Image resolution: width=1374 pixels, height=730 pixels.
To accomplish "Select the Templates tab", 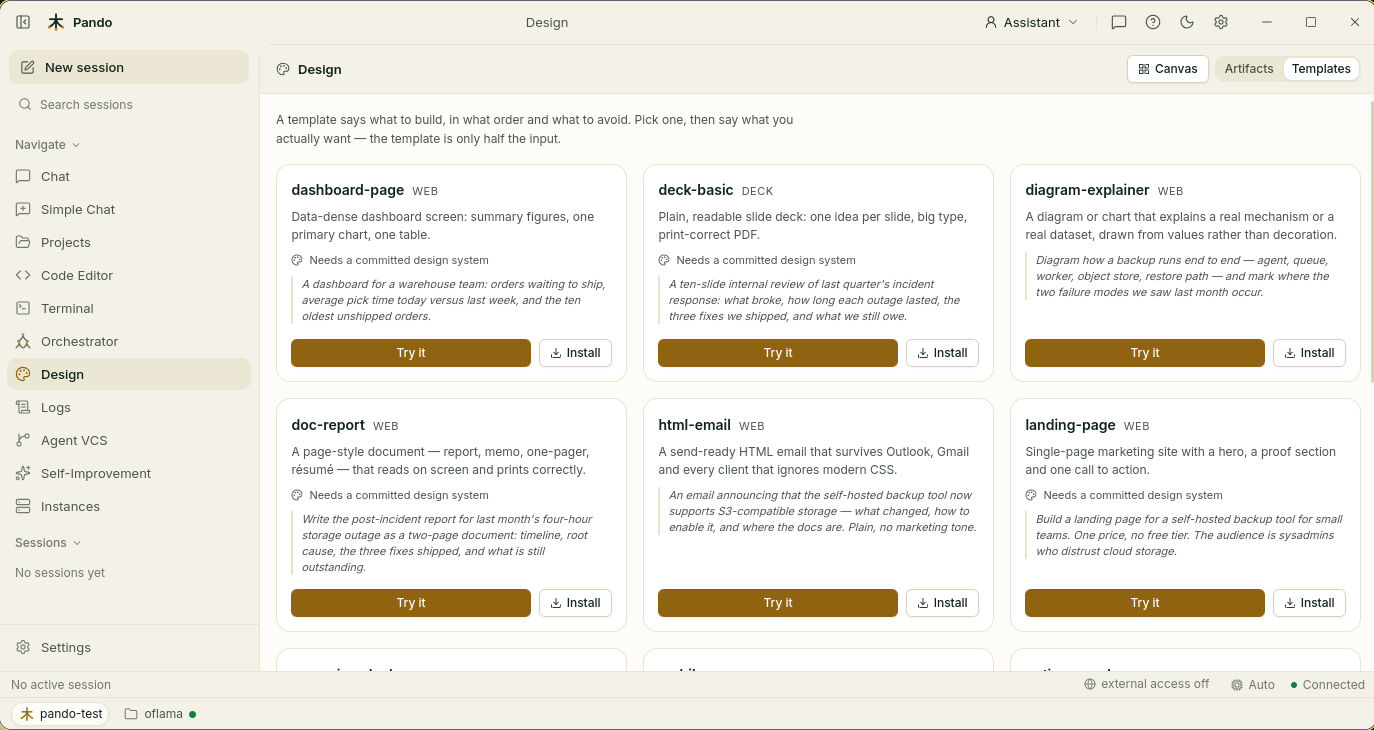I will pyautogui.click(x=1321, y=69).
